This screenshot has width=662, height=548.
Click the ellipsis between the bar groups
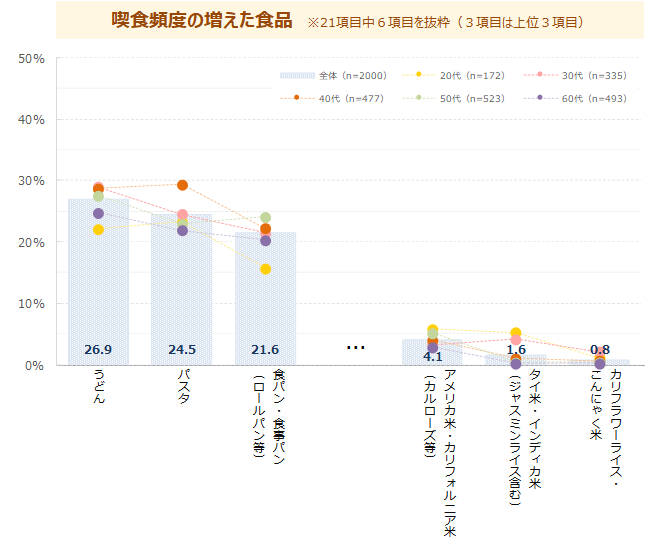point(355,348)
